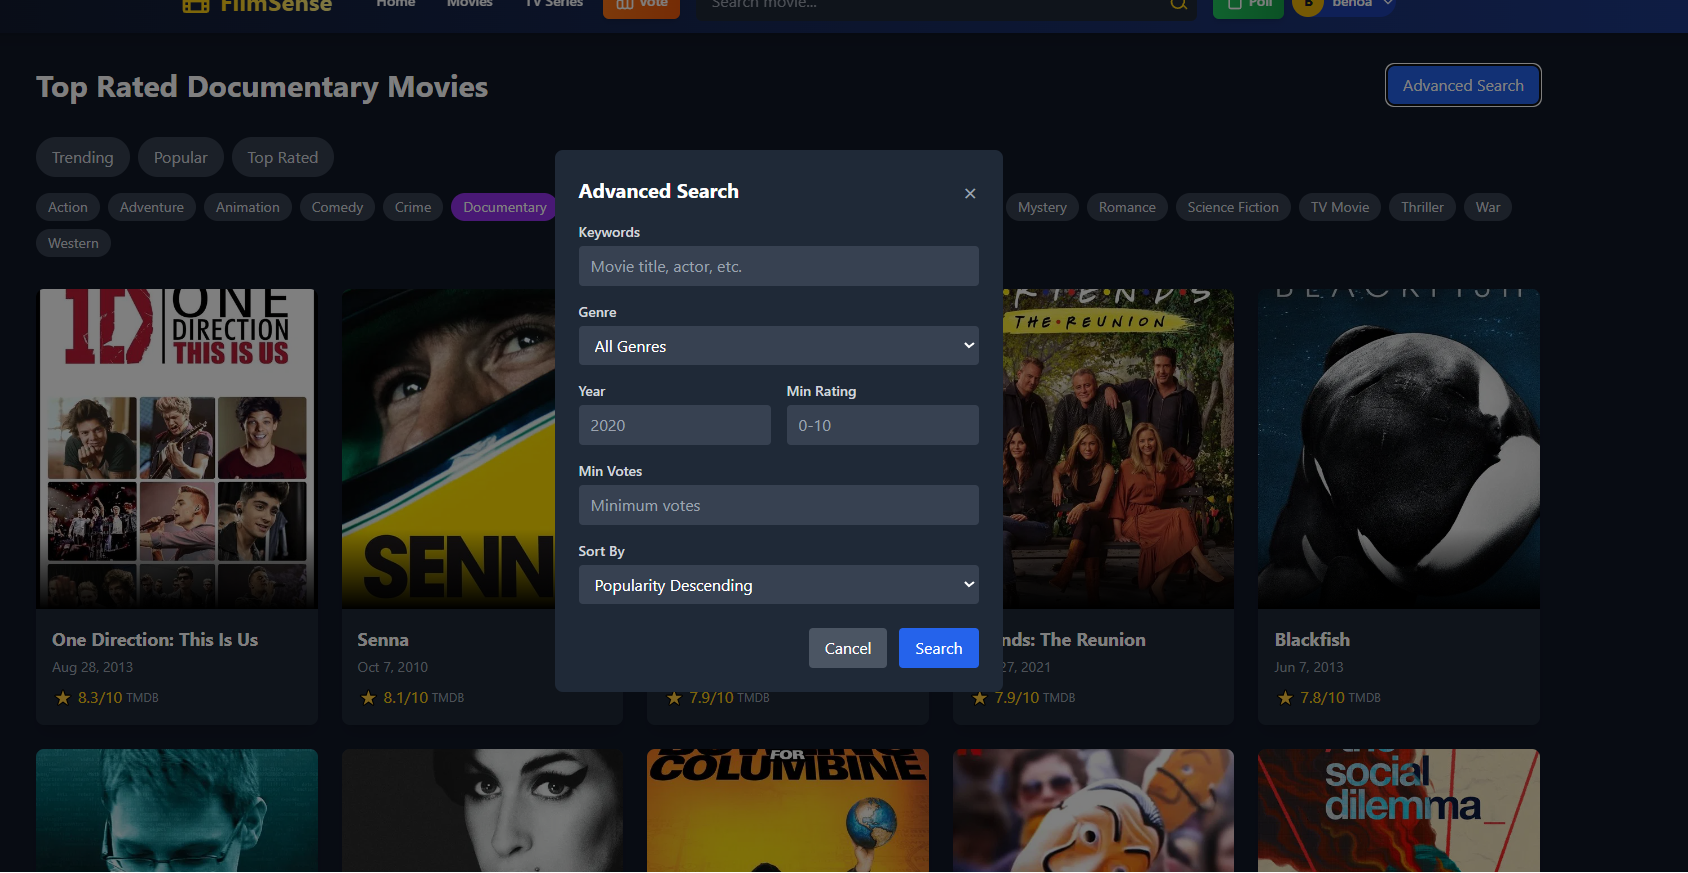Click the Advanced Search button at top right
This screenshot has height=873, width=1688.
pyautogui.click(x=1463, y=85)
